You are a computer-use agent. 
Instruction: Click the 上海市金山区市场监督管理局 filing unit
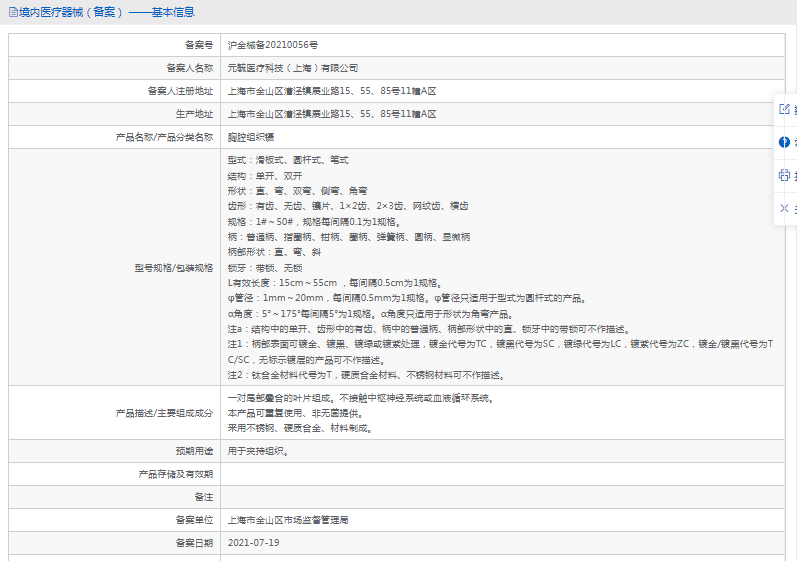(288, 520)
